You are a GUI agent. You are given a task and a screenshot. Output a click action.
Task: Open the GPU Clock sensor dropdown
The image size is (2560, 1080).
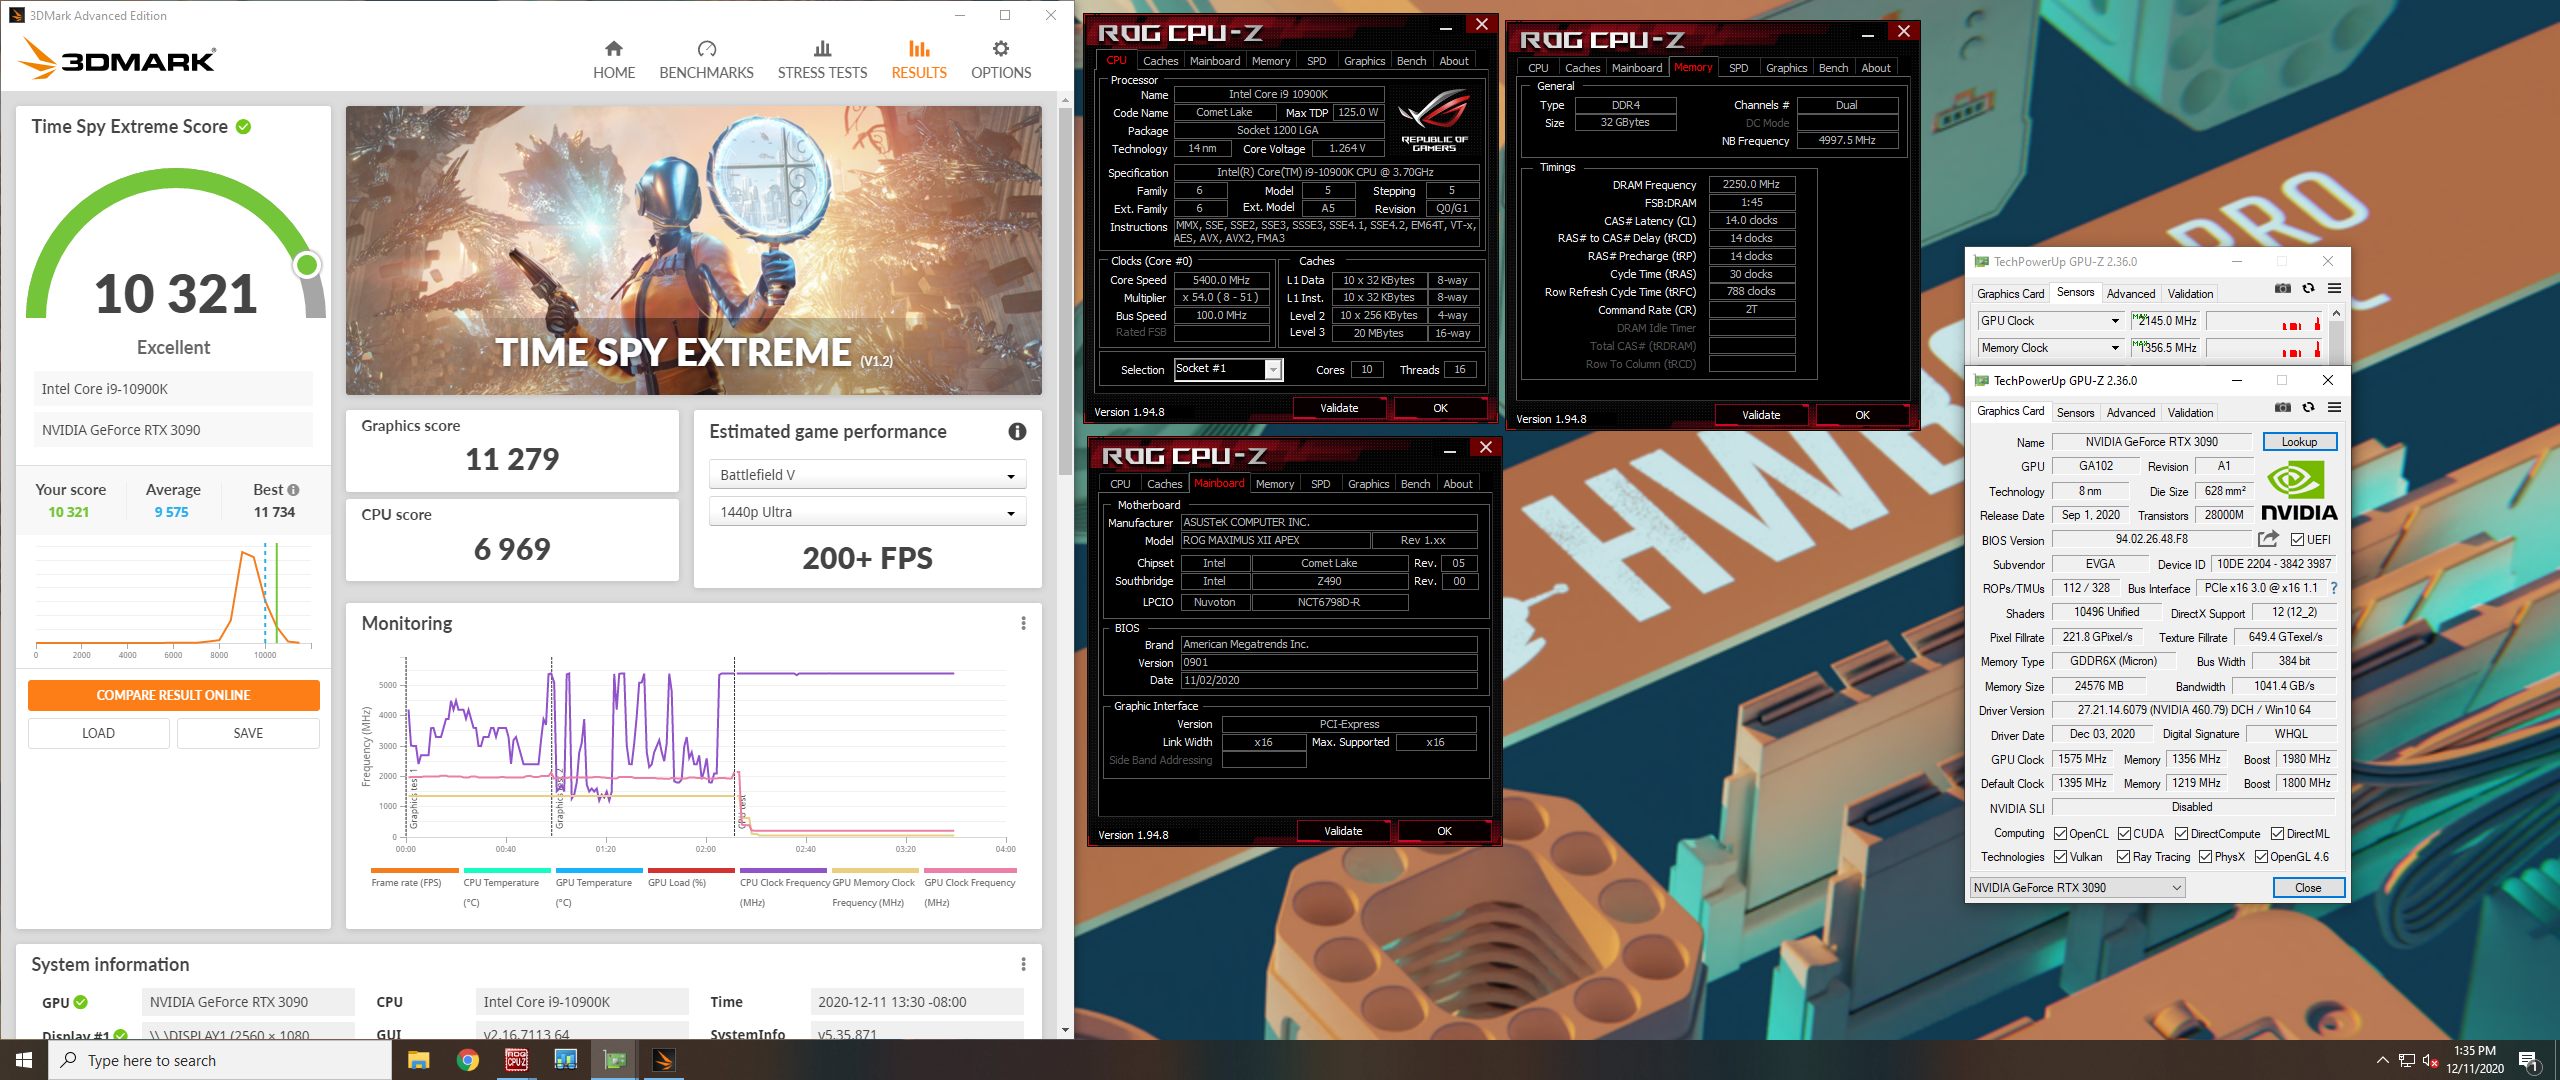(x=2050, y=321)
